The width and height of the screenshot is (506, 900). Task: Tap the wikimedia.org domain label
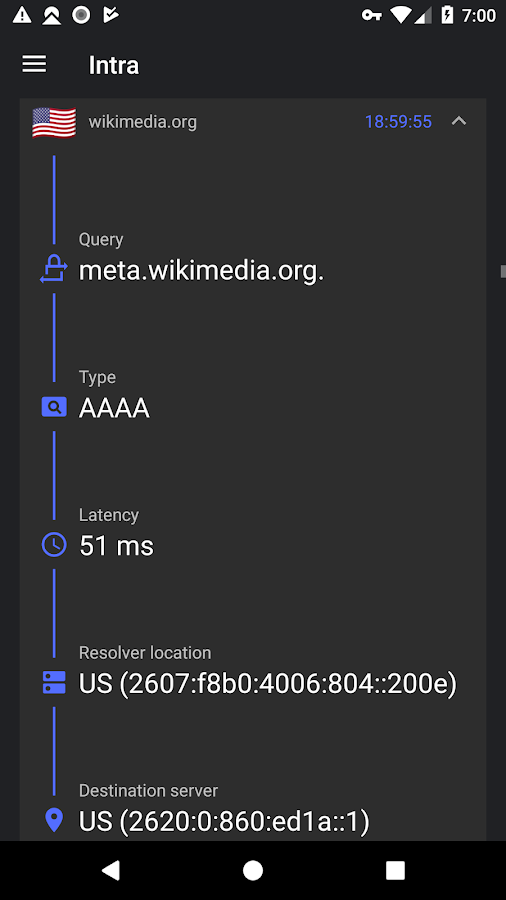point(142,122)
